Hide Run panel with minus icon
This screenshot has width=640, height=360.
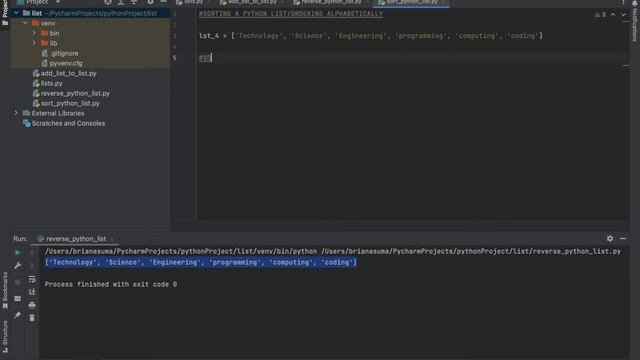tap(623, 238)
